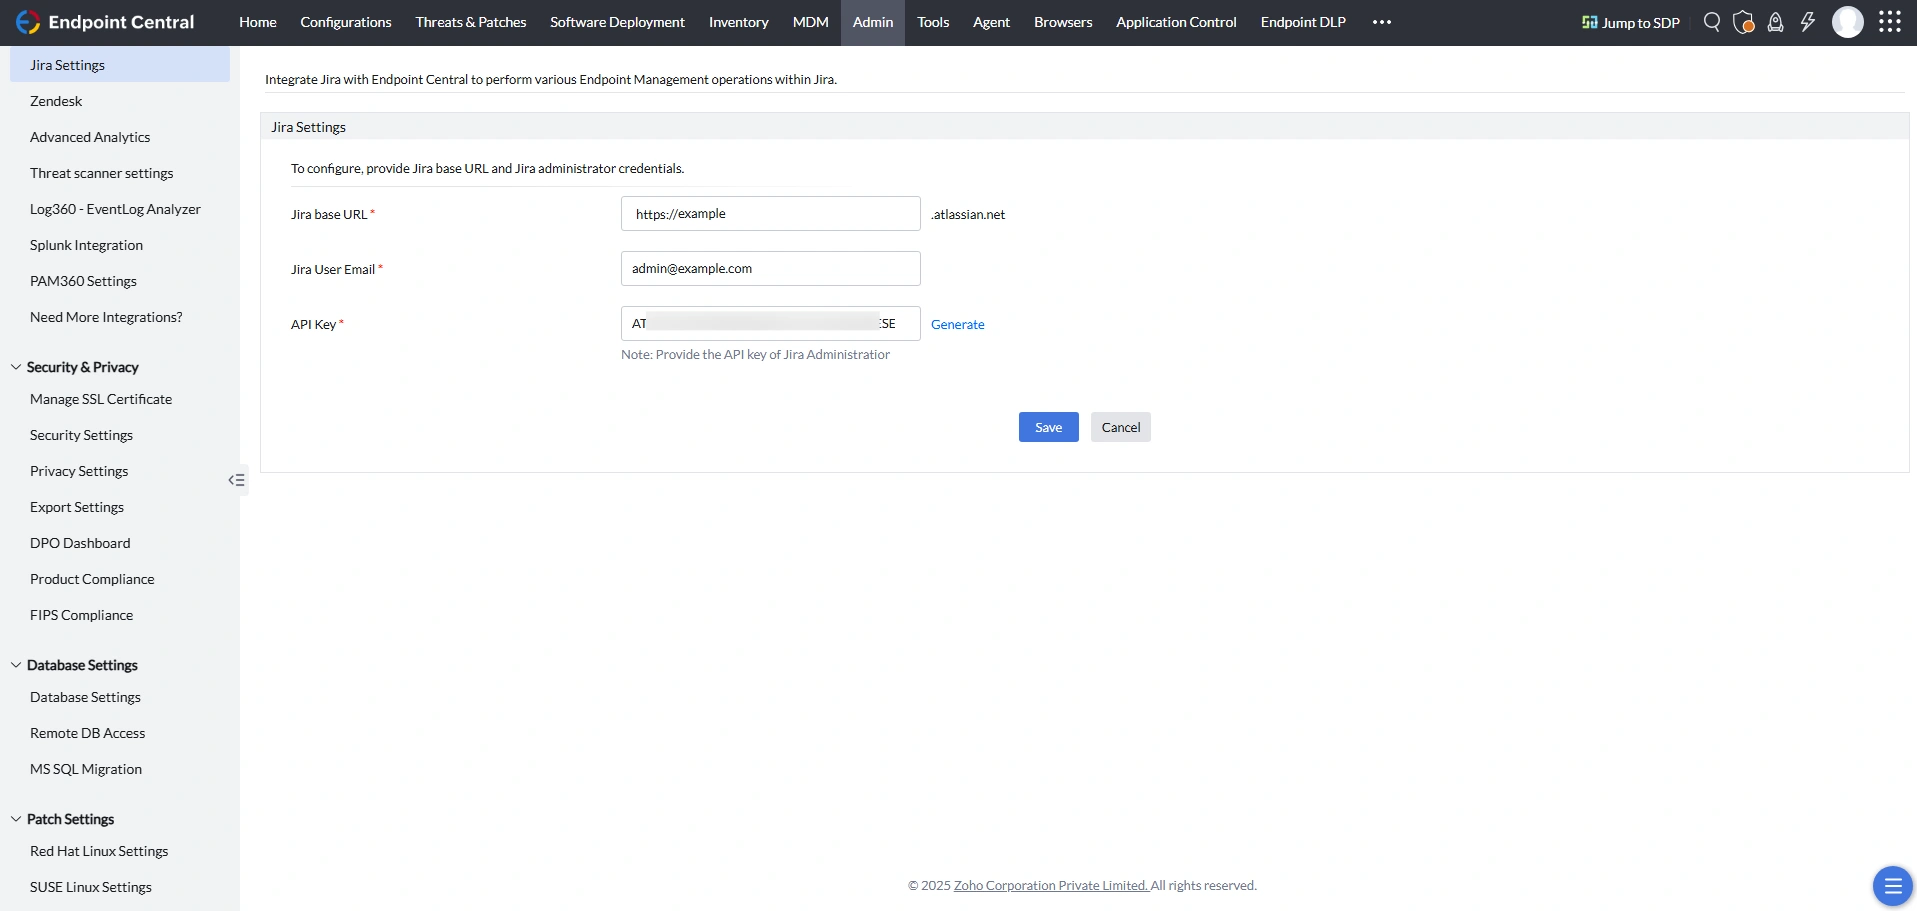Collapse the left sidebar panel icon

pyautogui.click(x=236, y=480)
